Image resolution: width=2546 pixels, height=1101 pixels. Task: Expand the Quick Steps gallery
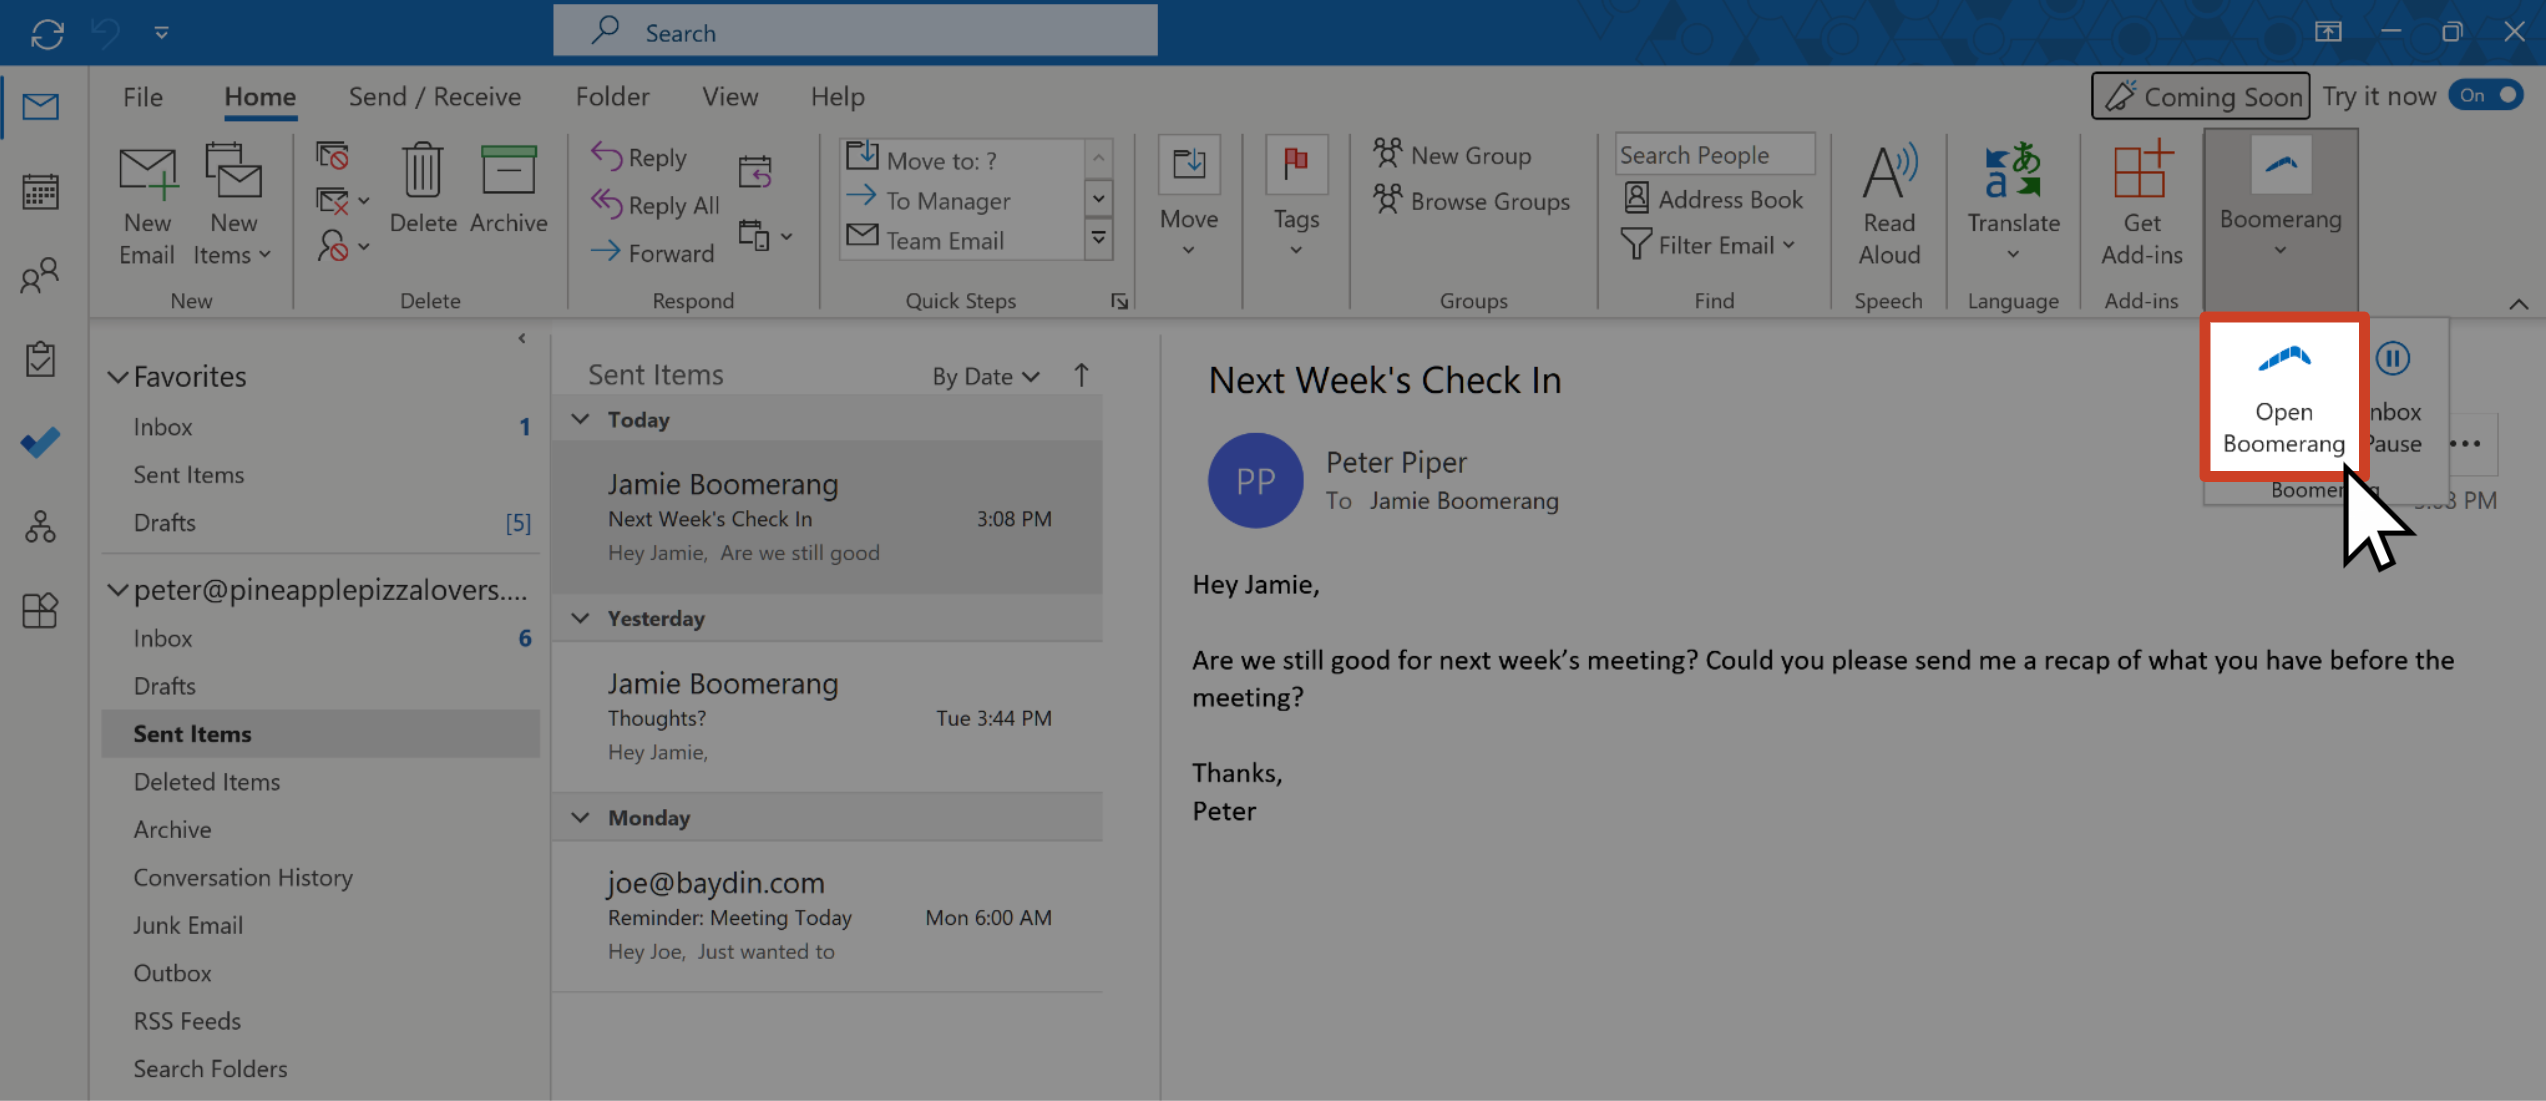click(x=1099, y=240)
